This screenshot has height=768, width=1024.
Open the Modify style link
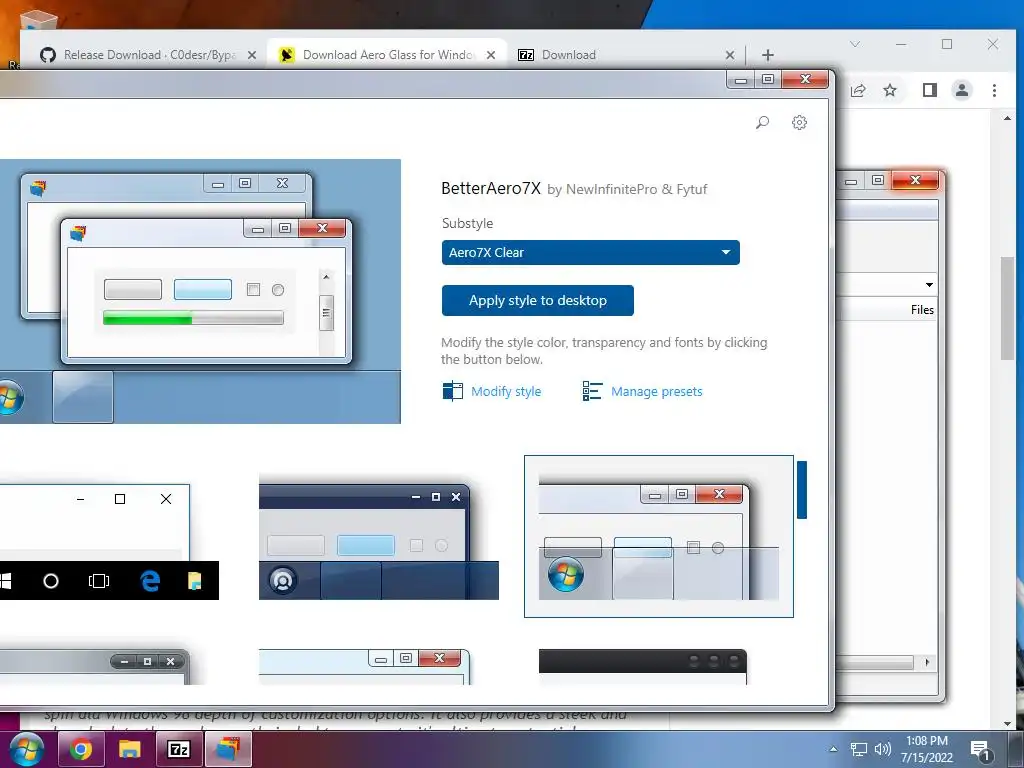point(506,391)
